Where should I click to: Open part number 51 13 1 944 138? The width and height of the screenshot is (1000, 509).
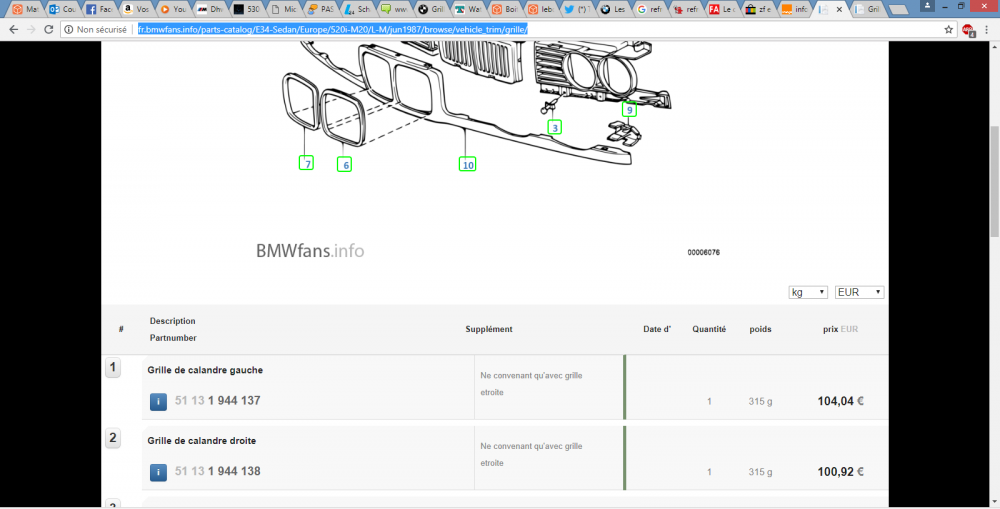217,471
